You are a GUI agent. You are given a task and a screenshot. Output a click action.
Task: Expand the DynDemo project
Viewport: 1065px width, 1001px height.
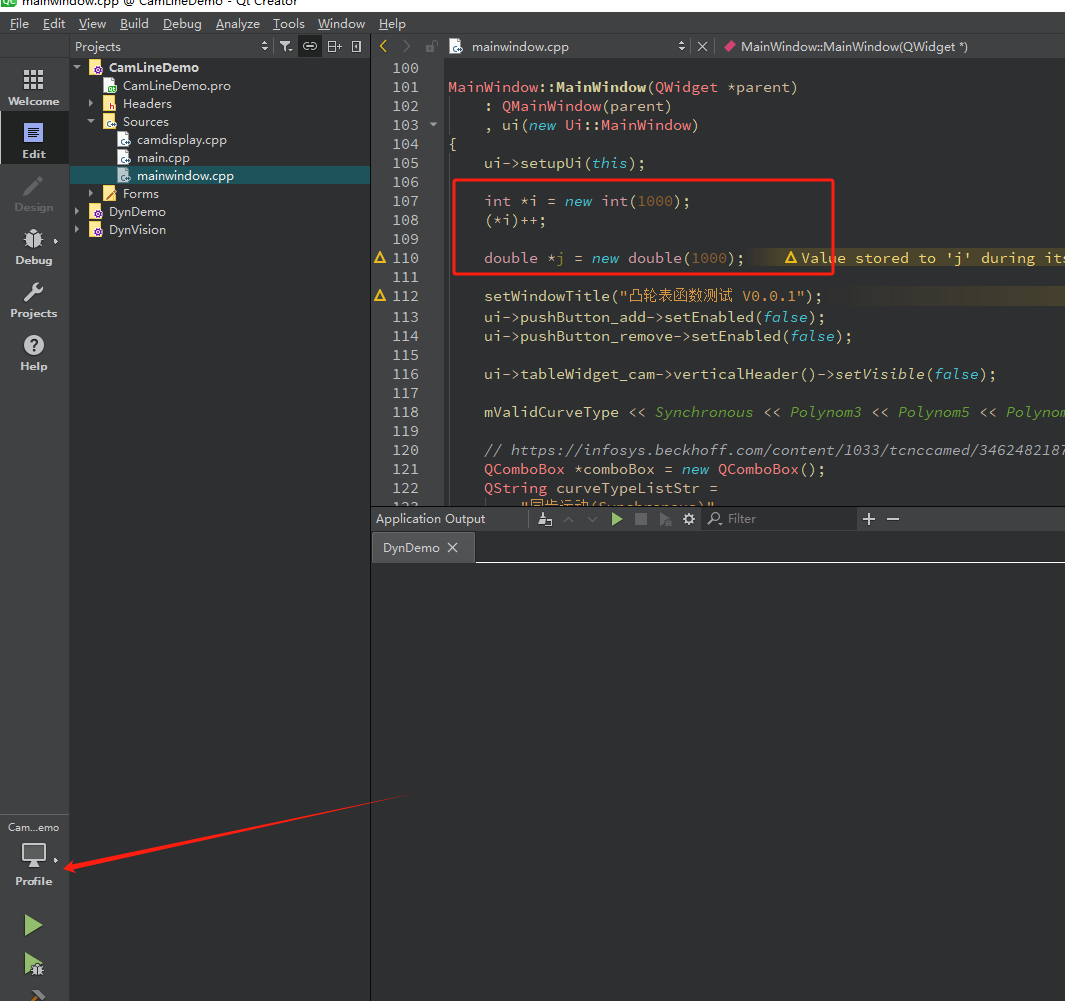77,211
